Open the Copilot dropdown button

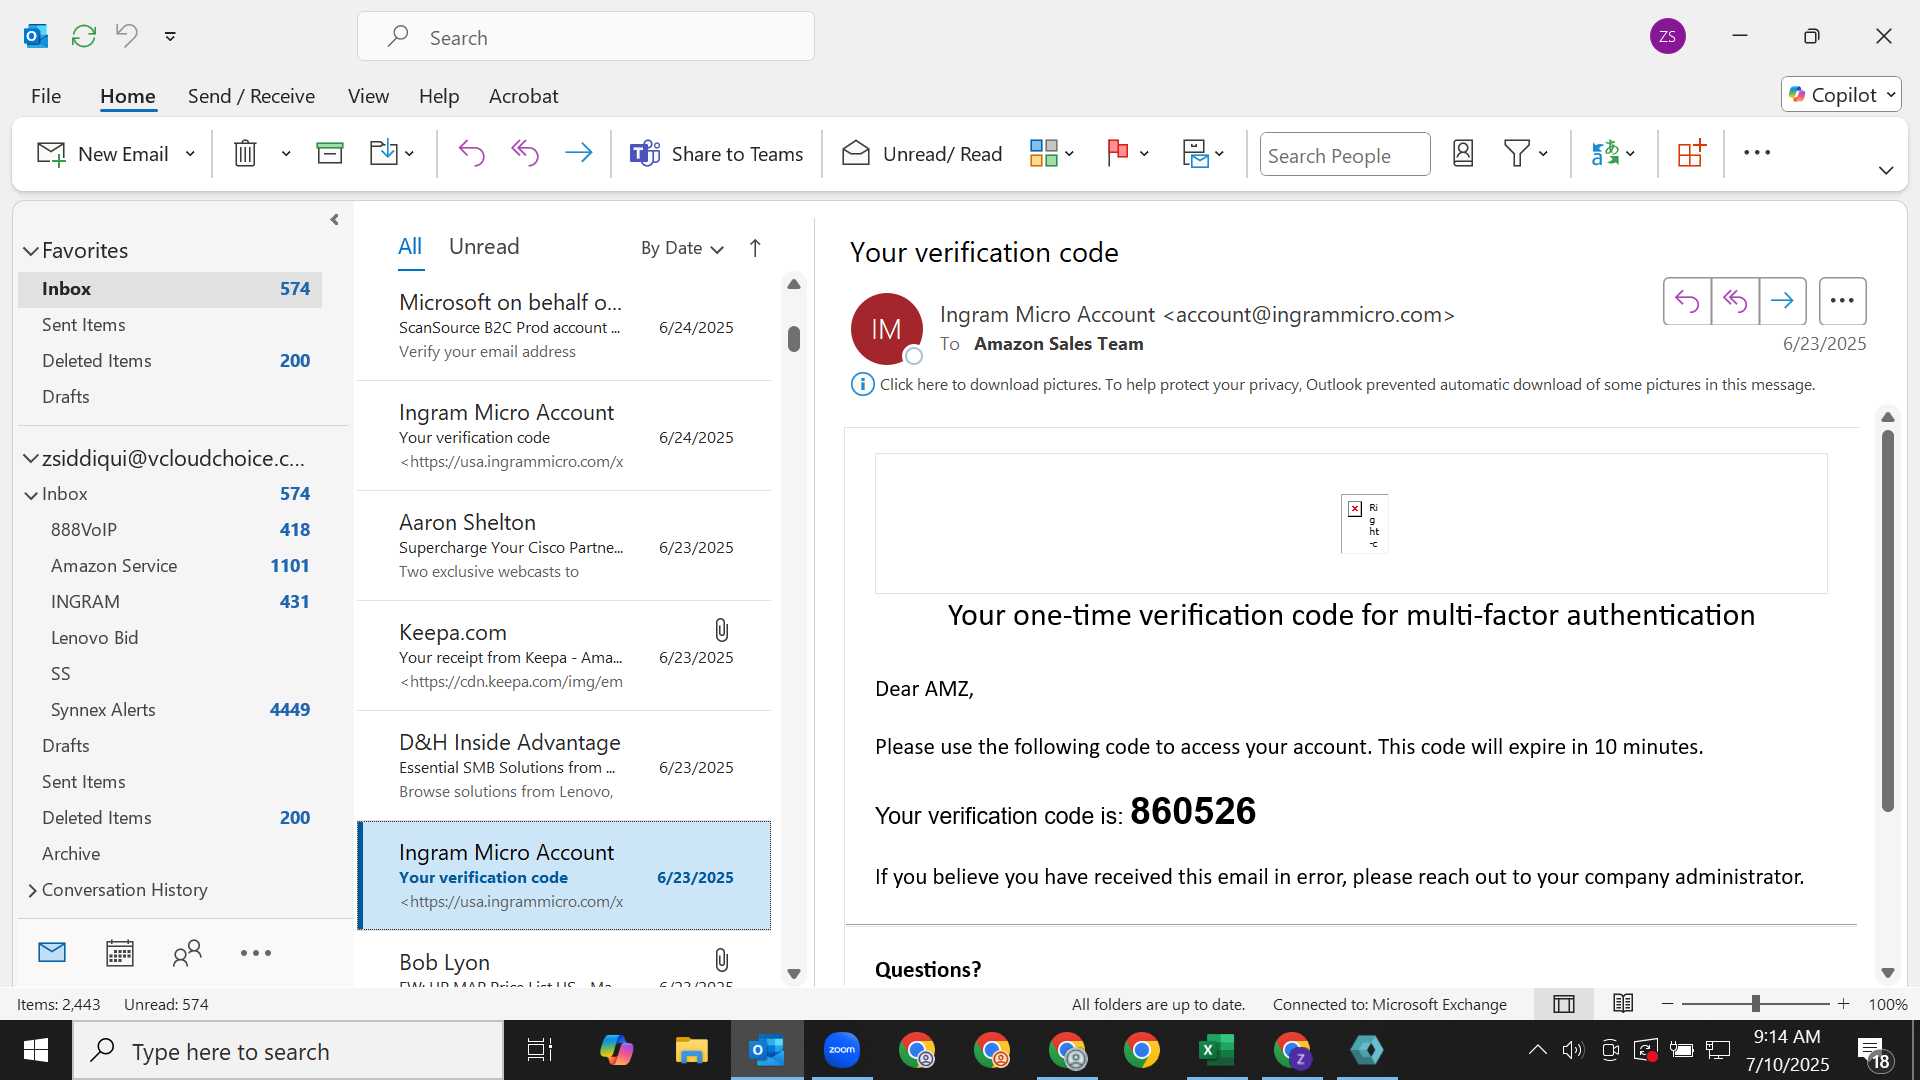pos(1841,95)
